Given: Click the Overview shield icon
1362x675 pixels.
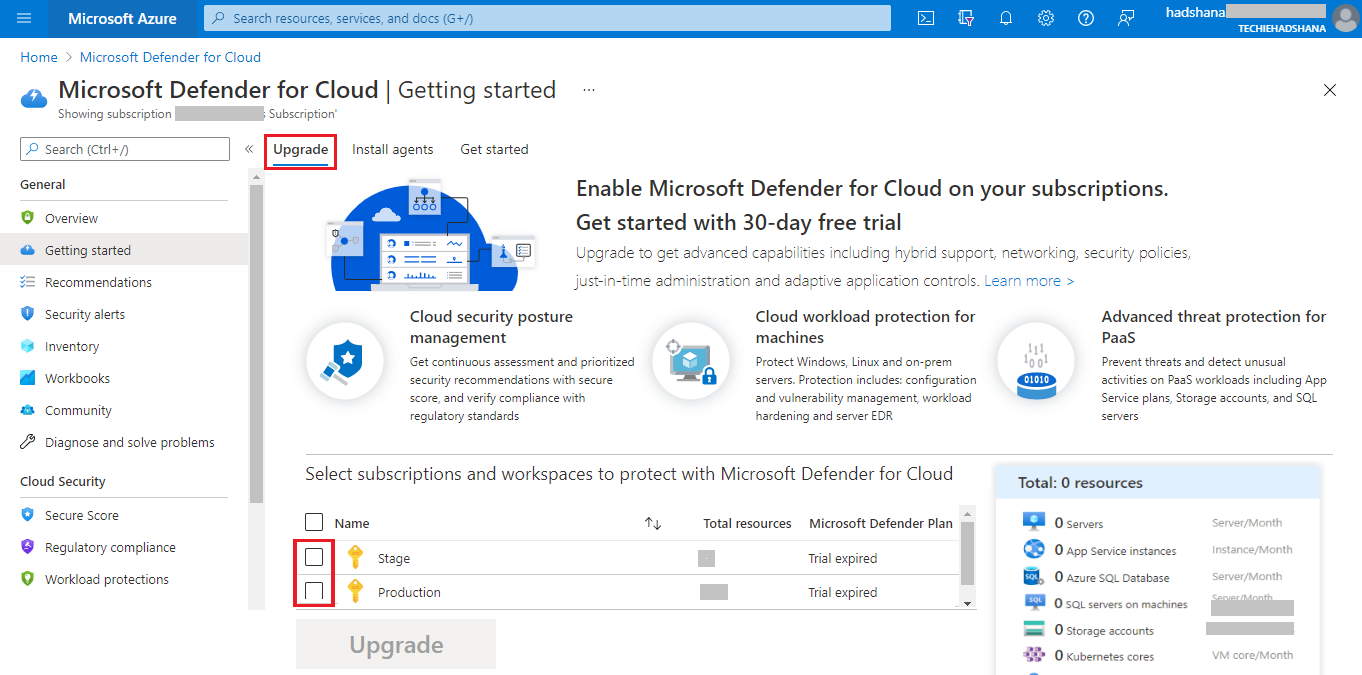Looking at the screenshot, I should click(x=27, y=218).
